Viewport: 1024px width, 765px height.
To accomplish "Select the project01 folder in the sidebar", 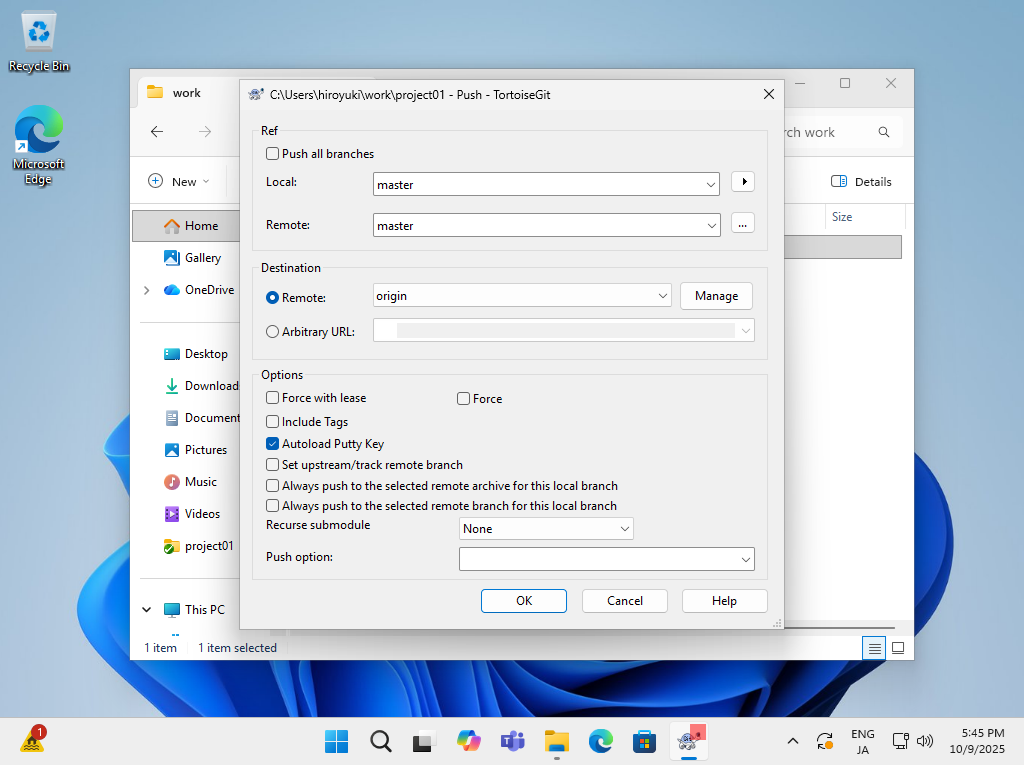I will point(208,546).
